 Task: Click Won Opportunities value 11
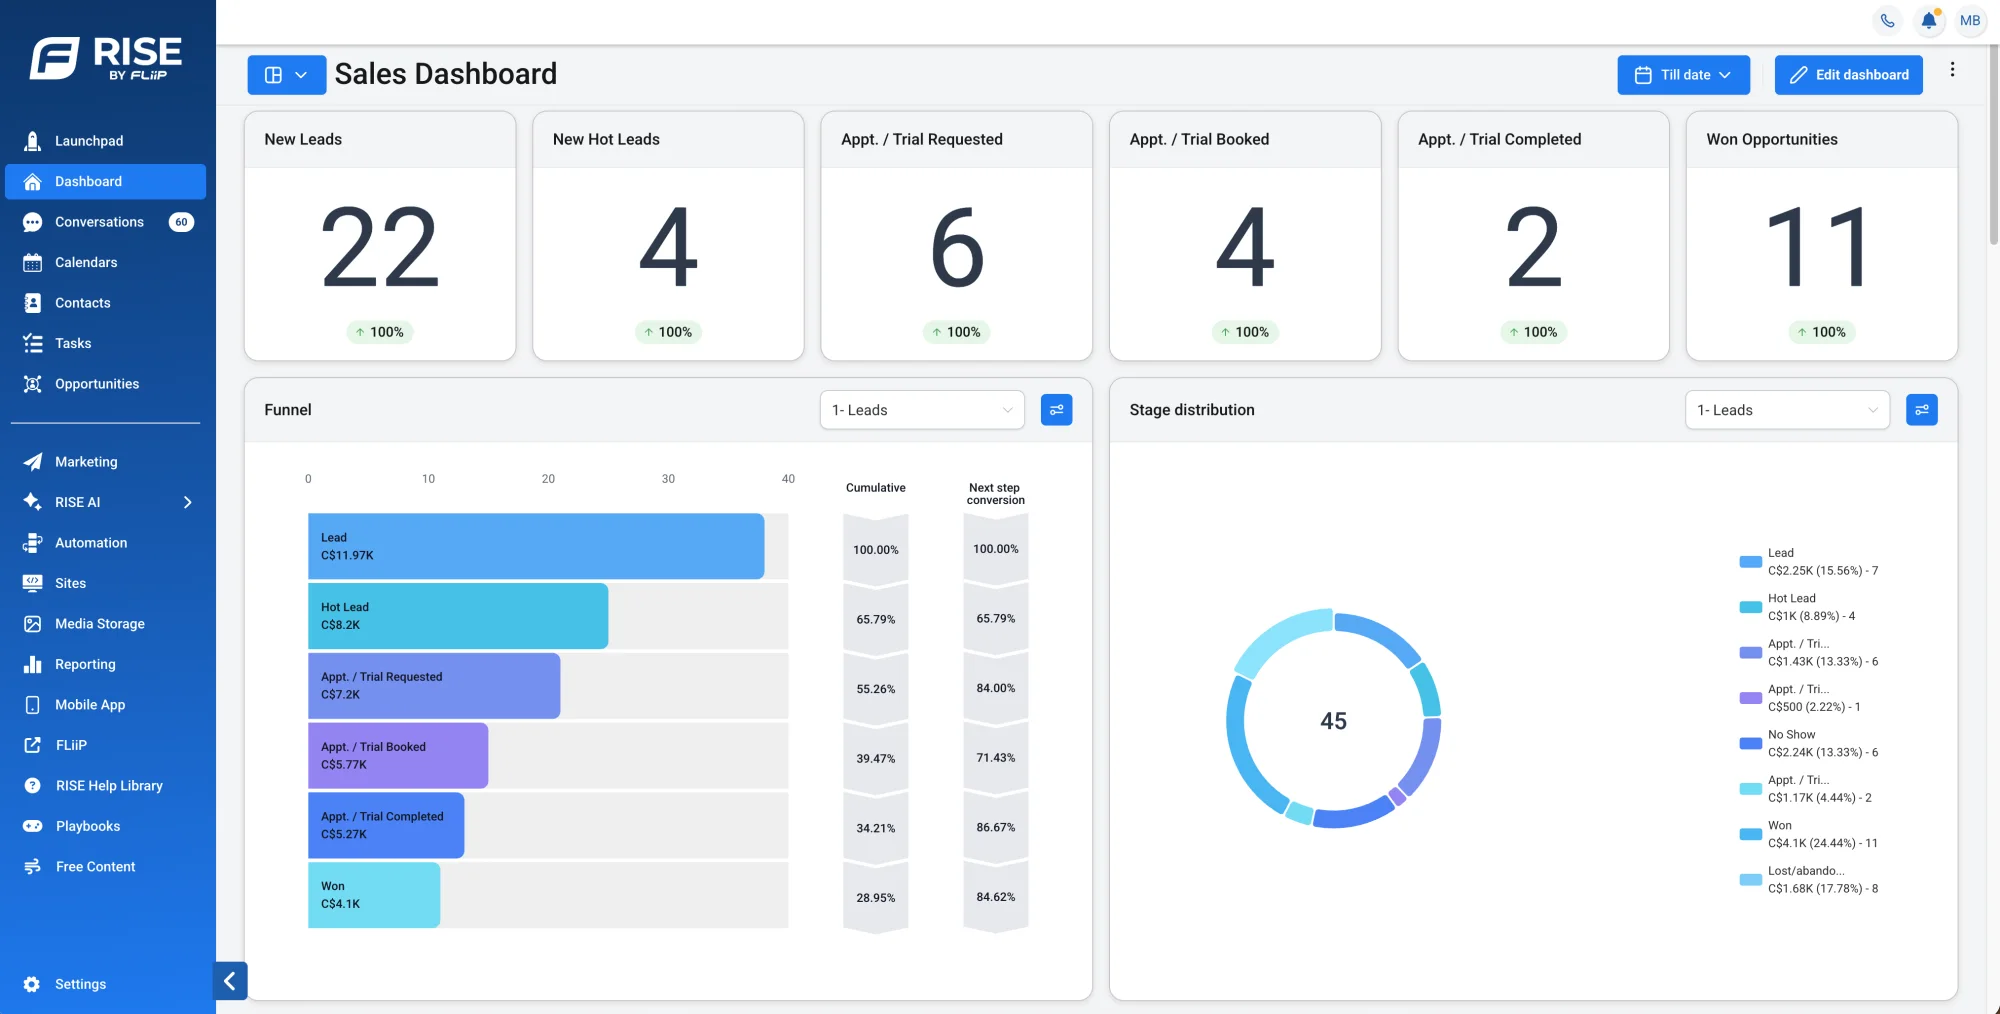(x=1821, y=247)
